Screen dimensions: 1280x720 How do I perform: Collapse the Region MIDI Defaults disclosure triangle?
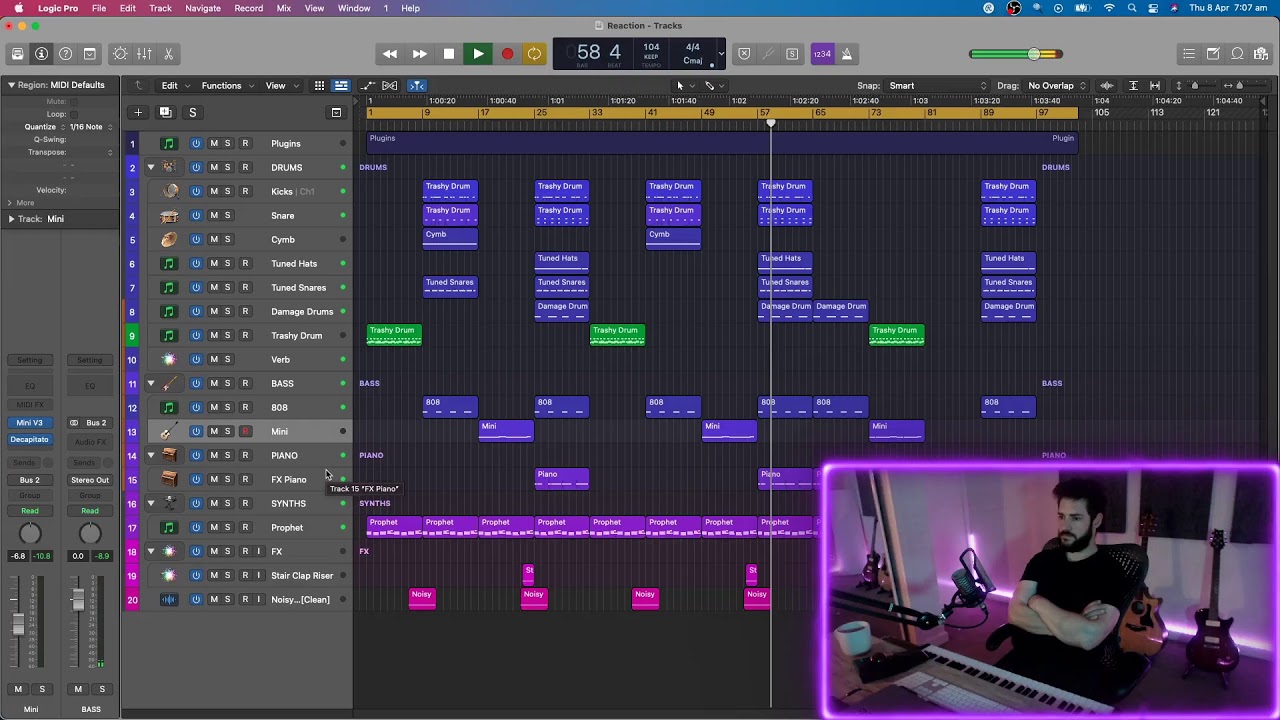tap(11, 85)
